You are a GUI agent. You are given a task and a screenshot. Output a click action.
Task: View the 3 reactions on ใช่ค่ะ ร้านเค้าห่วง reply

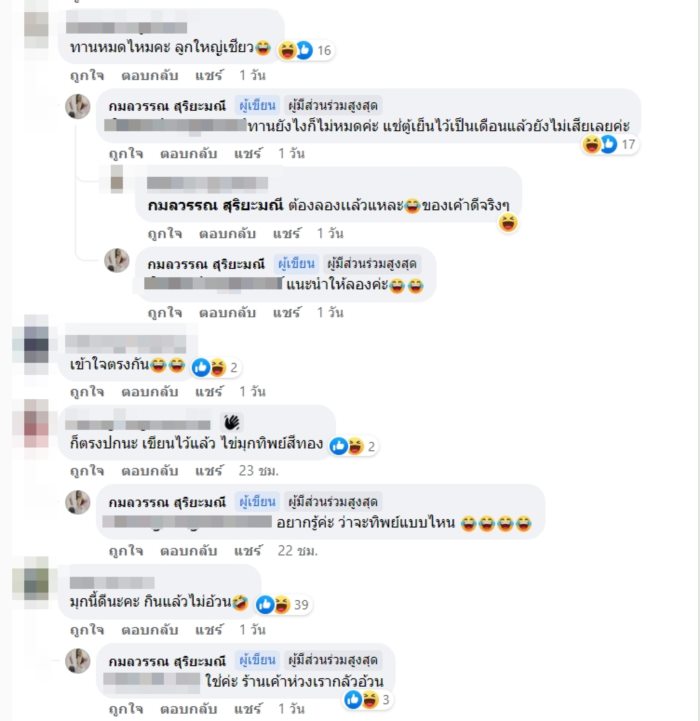tap(368, 700)
